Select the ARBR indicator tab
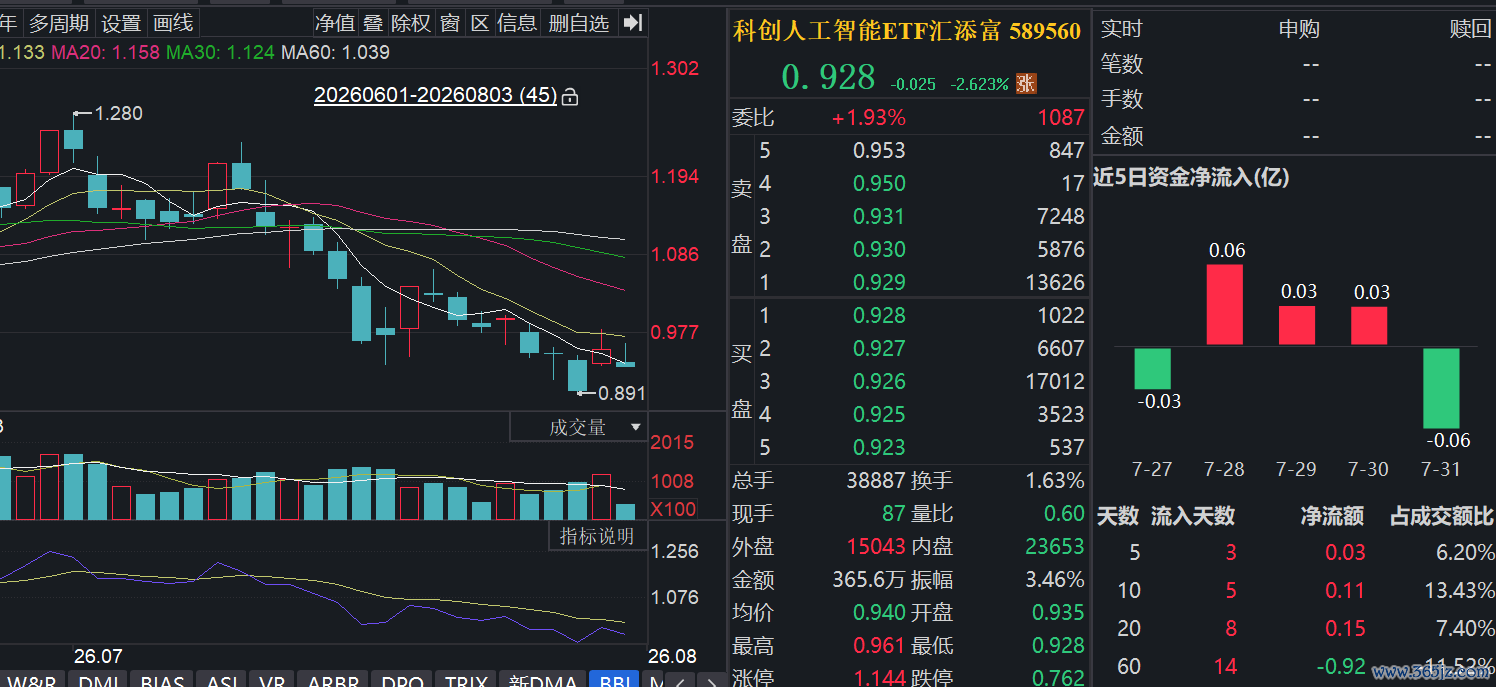The width and height of the screenshot is (1496, 687). 333,682
